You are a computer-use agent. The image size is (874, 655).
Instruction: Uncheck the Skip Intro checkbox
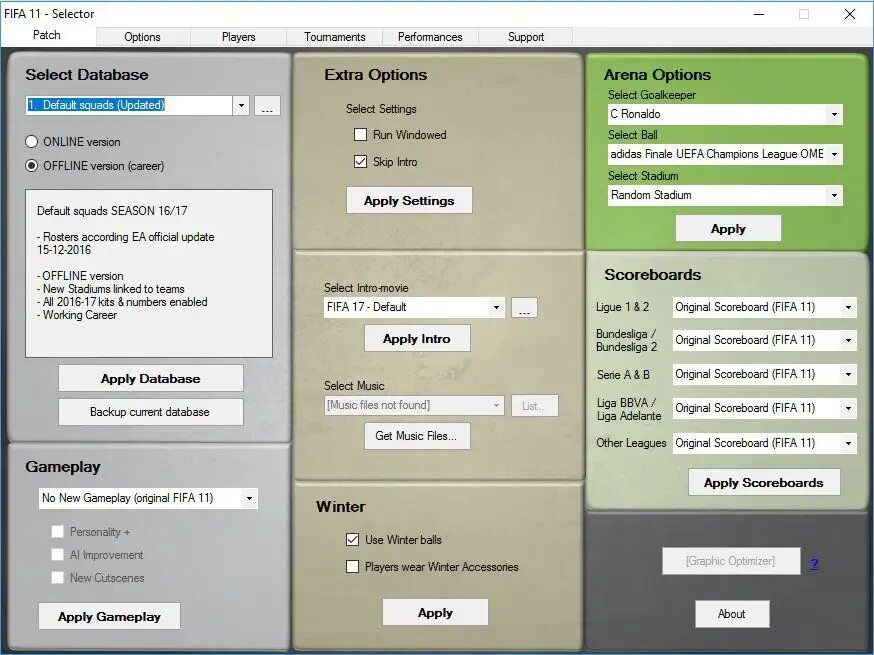coord(361,162)
